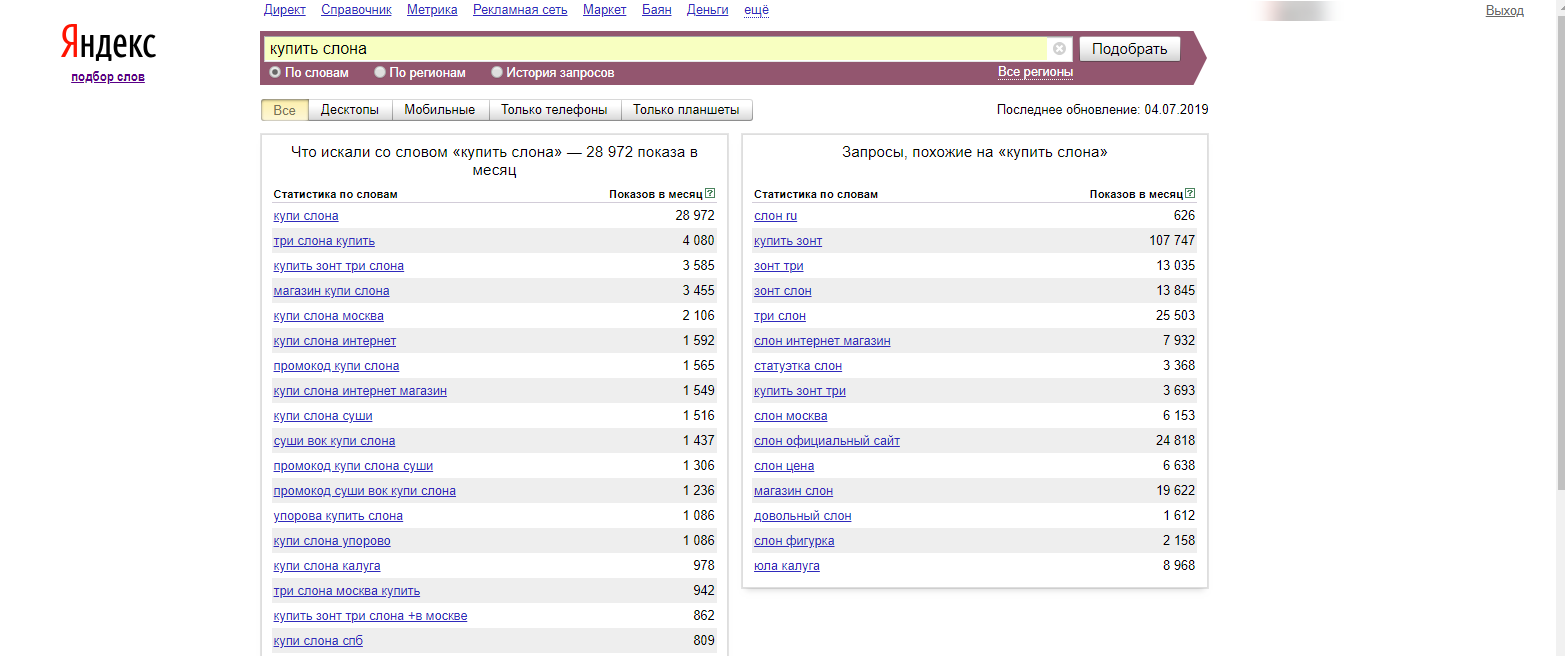1565x656 pixels.
Task: Select the 'По словам' radio button
Action: [x=275, y=72]
